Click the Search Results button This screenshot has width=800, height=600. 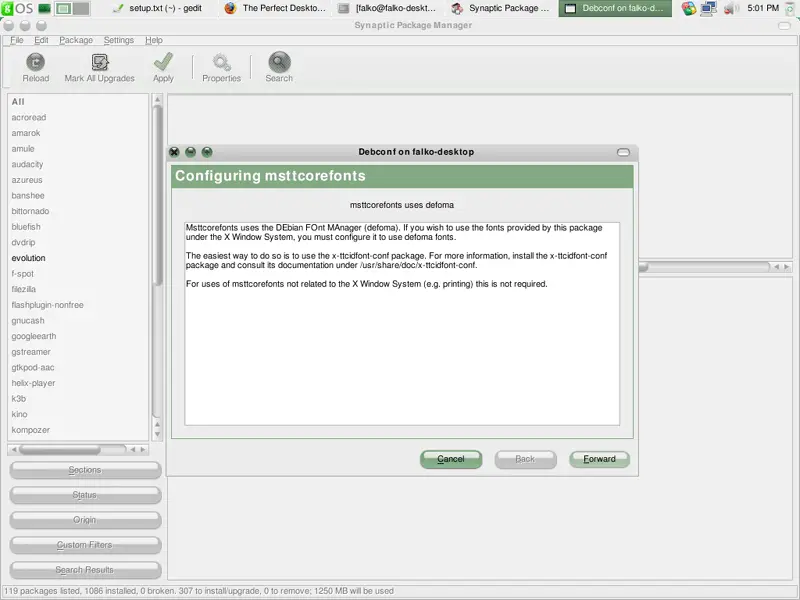(x=85, y=570)
